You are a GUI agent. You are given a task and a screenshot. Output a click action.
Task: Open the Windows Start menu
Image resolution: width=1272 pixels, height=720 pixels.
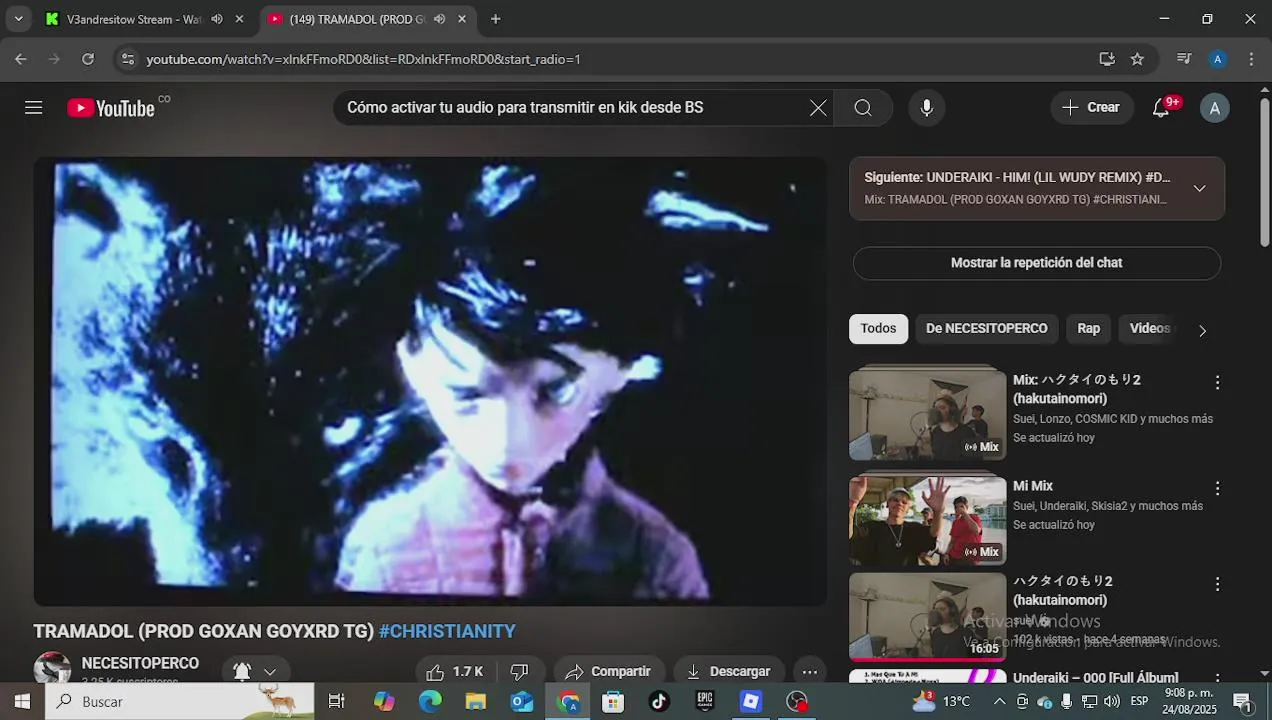tap(22, 701)
